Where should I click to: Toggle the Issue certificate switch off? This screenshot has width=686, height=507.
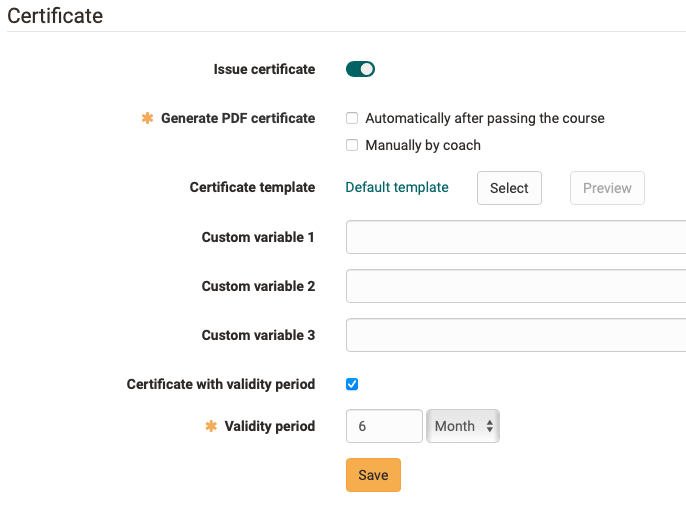[360, 69]
